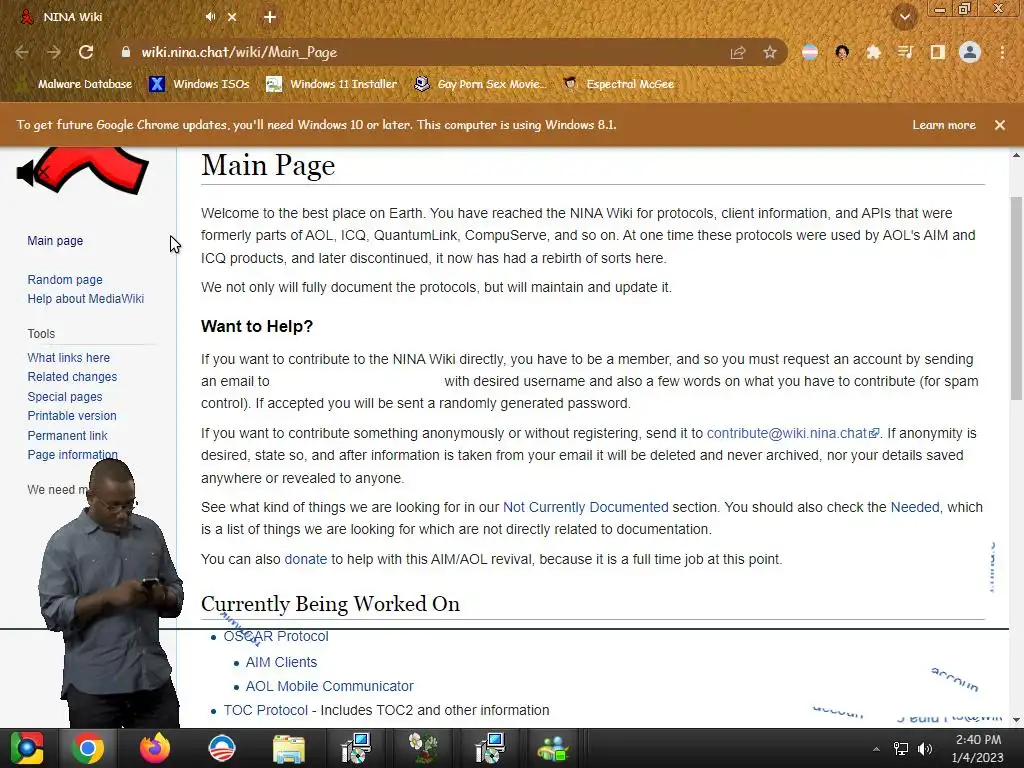Open the tab search dropdown chevron

pyautogui.click(x=905, y=17)
